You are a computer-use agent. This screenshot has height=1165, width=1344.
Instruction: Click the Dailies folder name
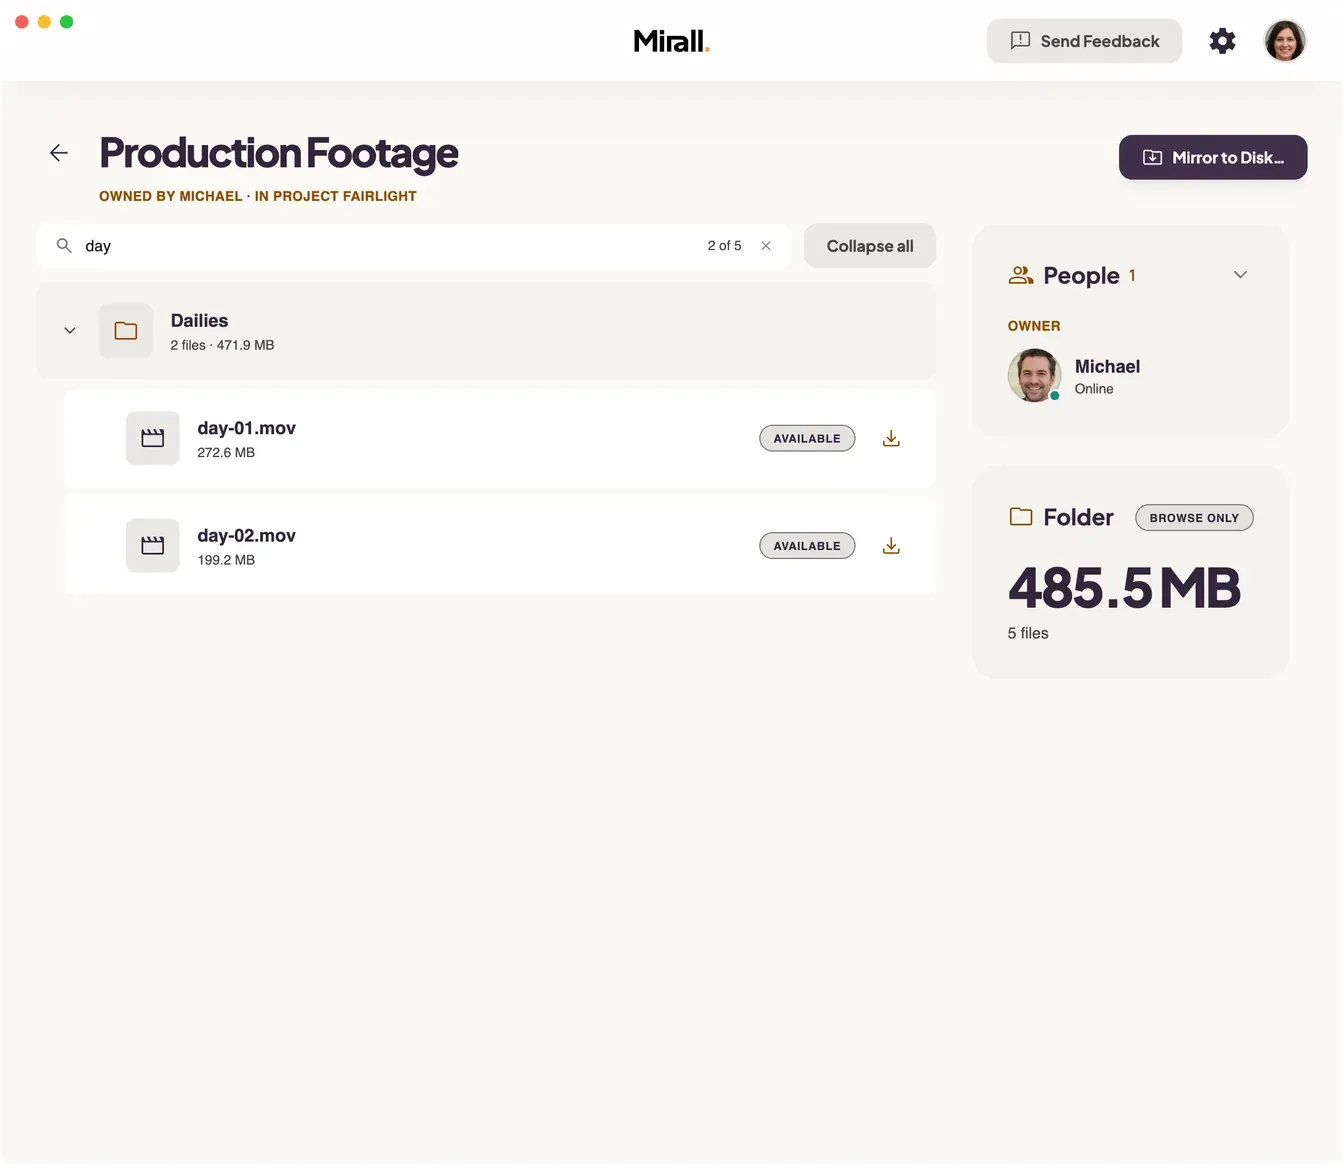click(199, 321)
